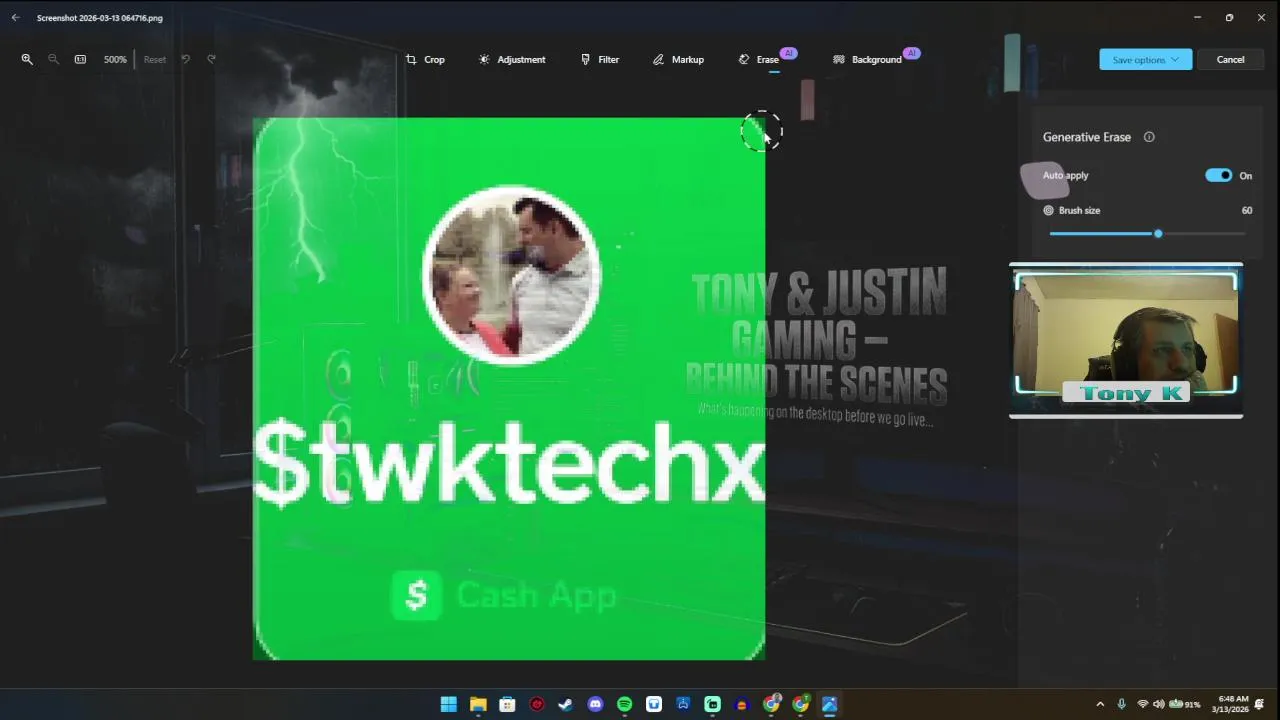Open the Crop tool
Screen dimensions: 1280x720
coord(425,59)
